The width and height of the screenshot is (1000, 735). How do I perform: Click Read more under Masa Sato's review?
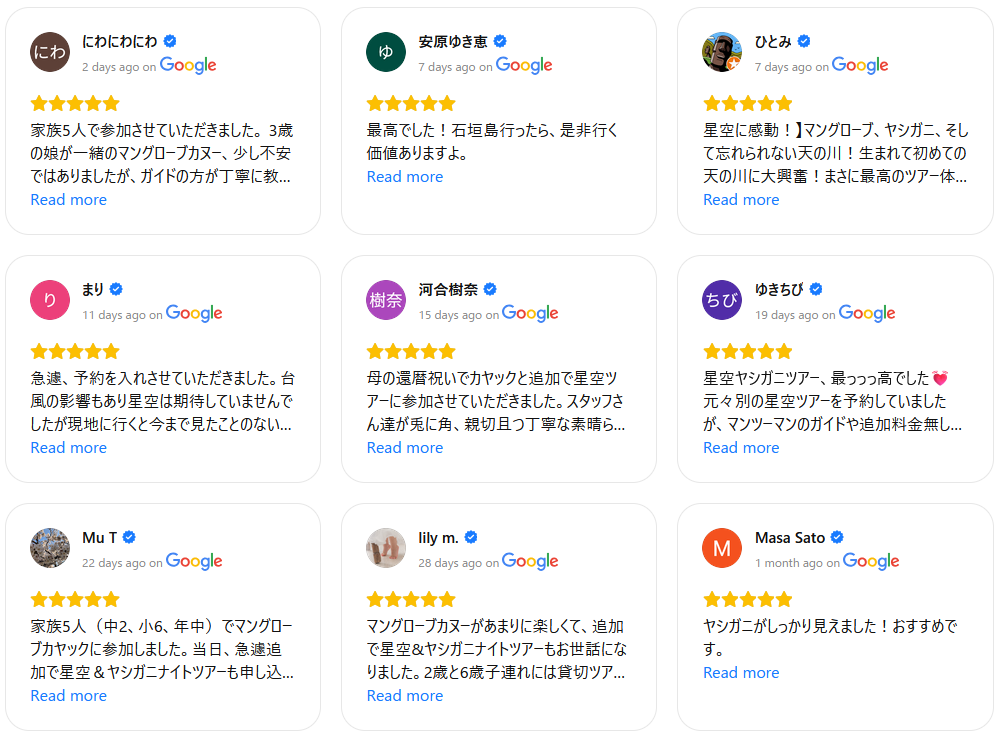pos(741,673)
